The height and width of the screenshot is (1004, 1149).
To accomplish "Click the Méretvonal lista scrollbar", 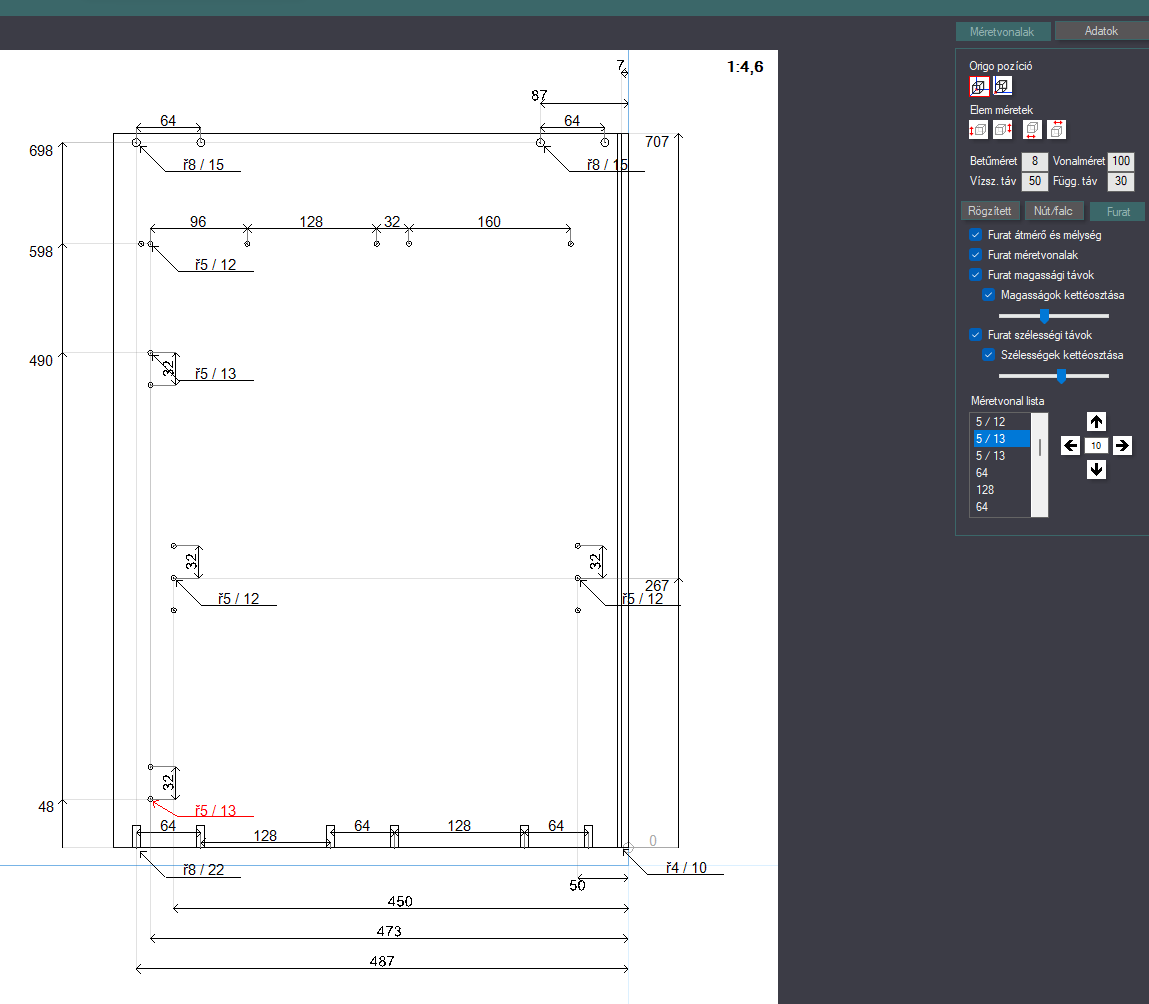I will 1040,465.
